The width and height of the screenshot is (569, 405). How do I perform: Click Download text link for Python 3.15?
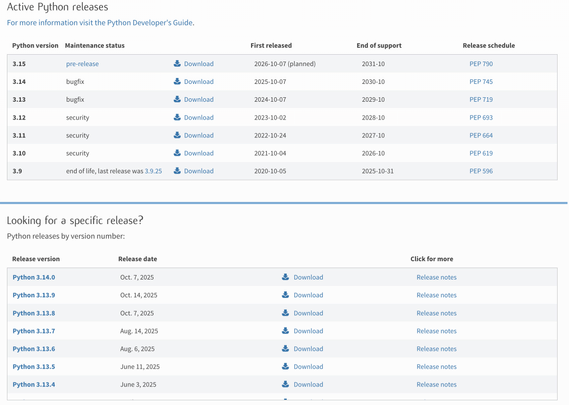coord(199,64)
